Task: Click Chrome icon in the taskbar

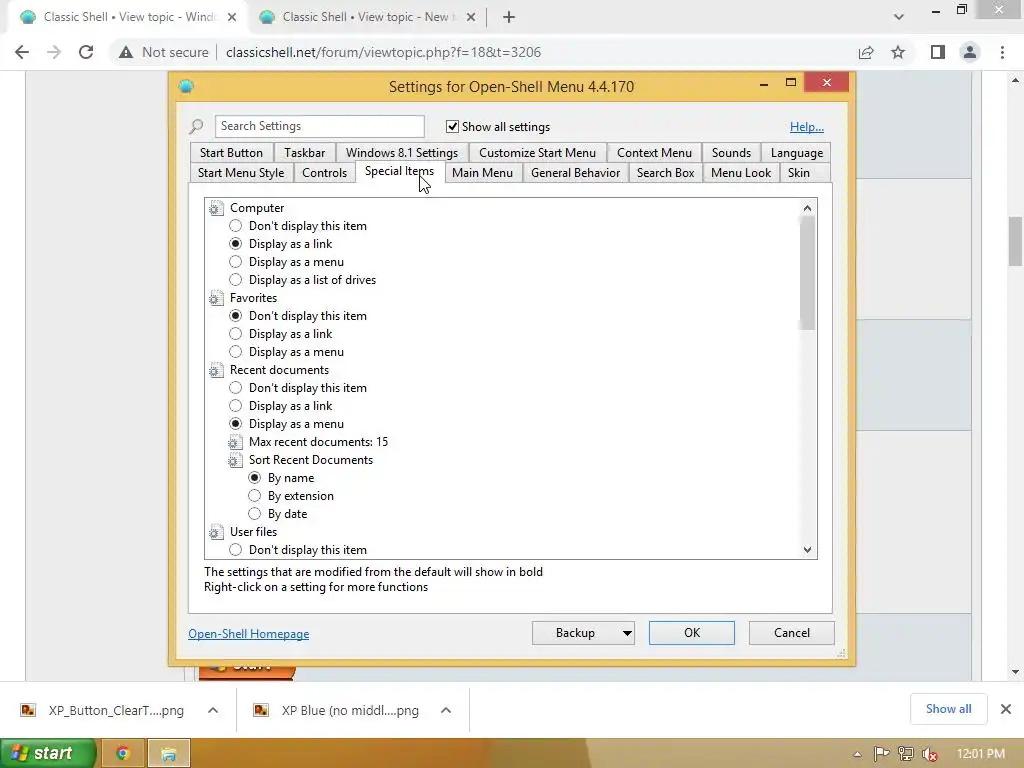Action: pyautogui.click(x=123, y=754)
